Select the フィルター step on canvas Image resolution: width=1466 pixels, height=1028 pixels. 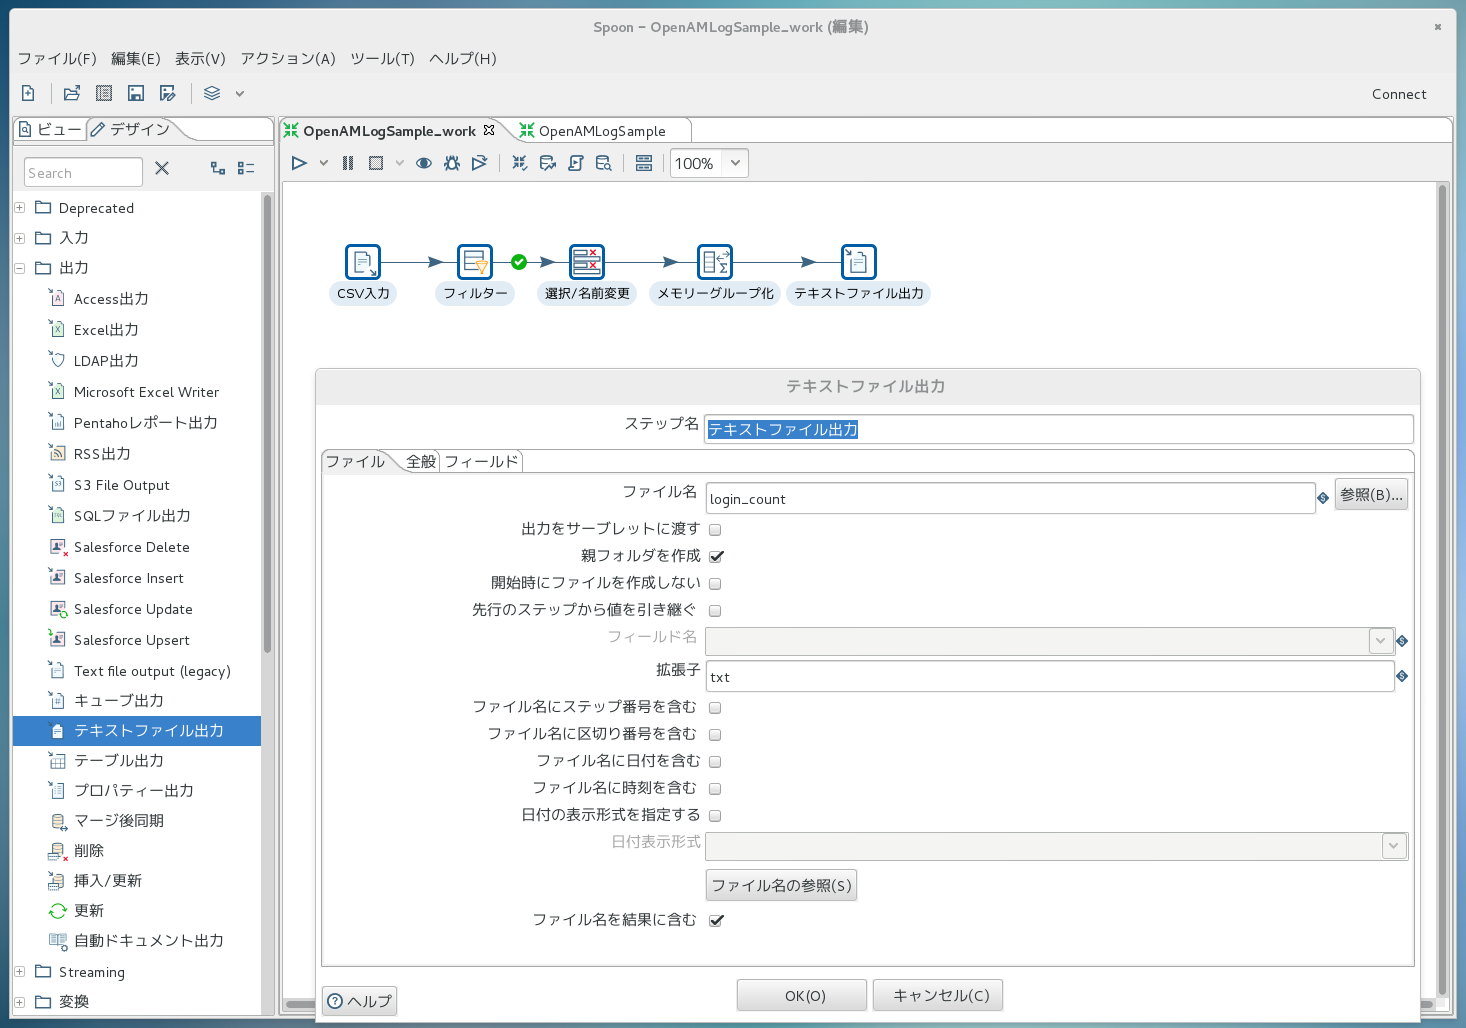click(x=475, y=262)
